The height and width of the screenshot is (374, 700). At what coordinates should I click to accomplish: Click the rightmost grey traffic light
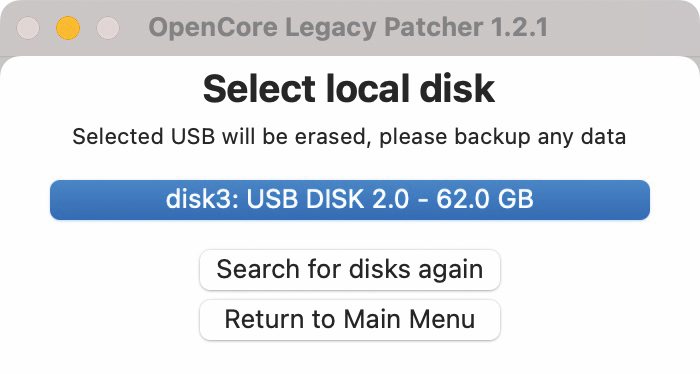click(x=108, y=28)
